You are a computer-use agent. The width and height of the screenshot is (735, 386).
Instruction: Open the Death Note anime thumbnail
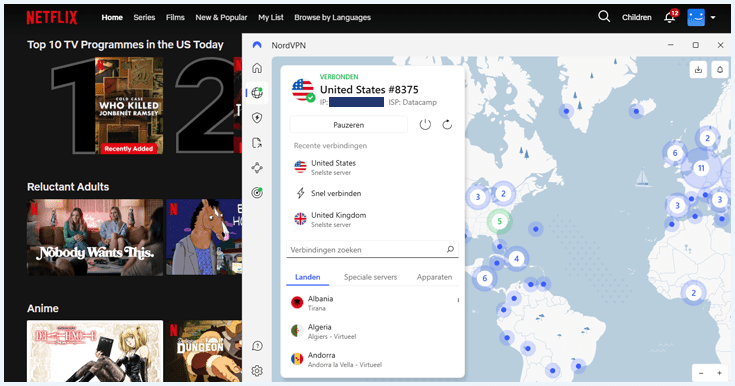click(95, 351)
